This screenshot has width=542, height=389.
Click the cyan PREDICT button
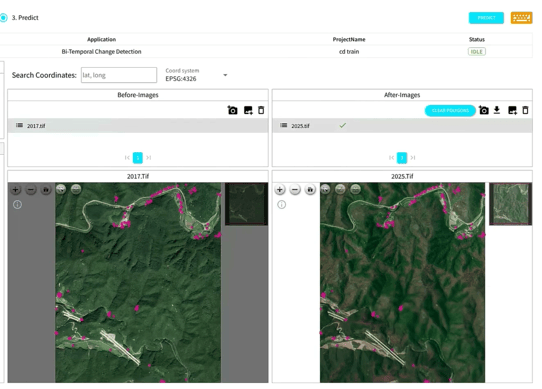coord(486,18)
